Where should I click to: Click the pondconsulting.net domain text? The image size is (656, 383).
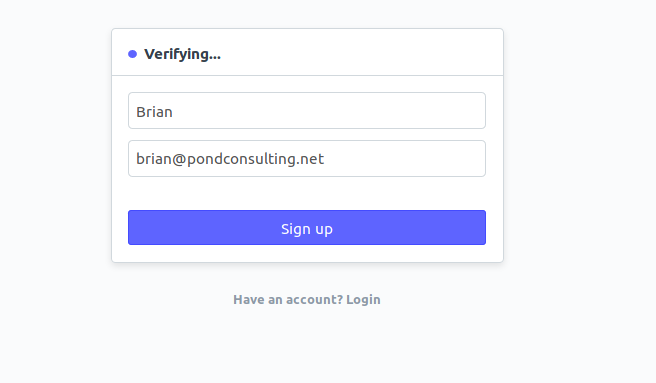pyautogui.click(x=255, y=159)
